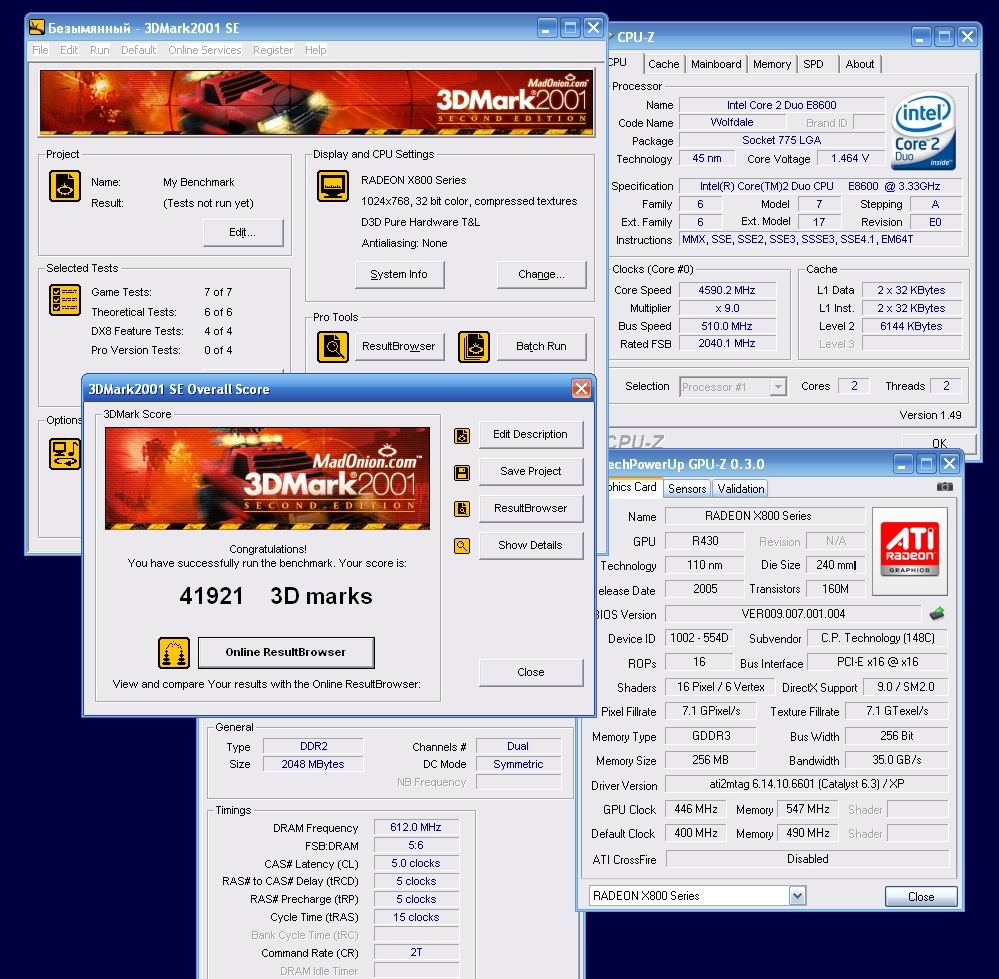
Task: Open the Processor #1 selection dropdown in CPU-Z
Action: (733, 387)
